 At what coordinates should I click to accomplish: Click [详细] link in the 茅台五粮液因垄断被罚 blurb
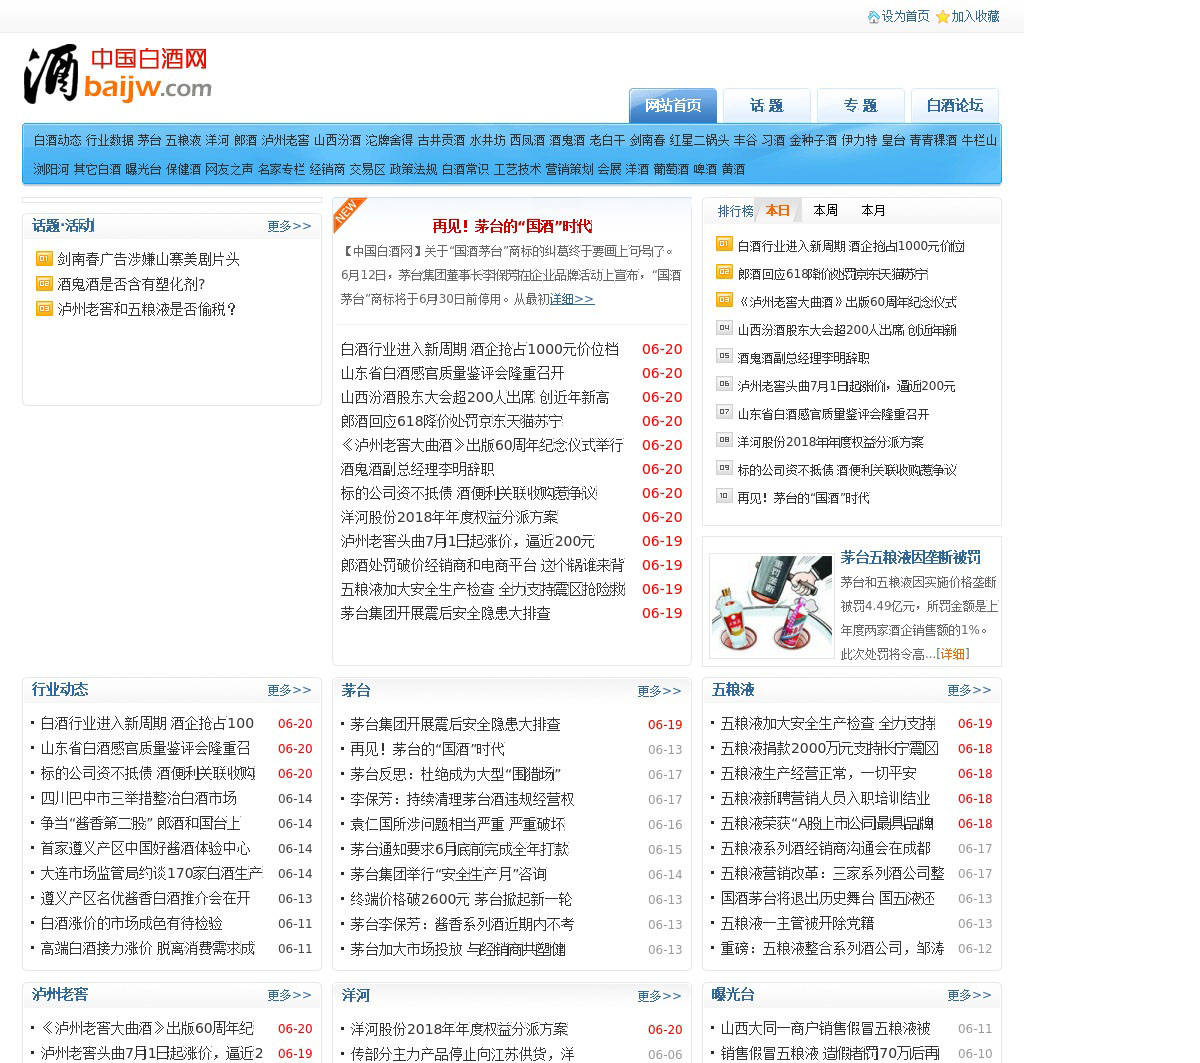[x=953, y=654]
